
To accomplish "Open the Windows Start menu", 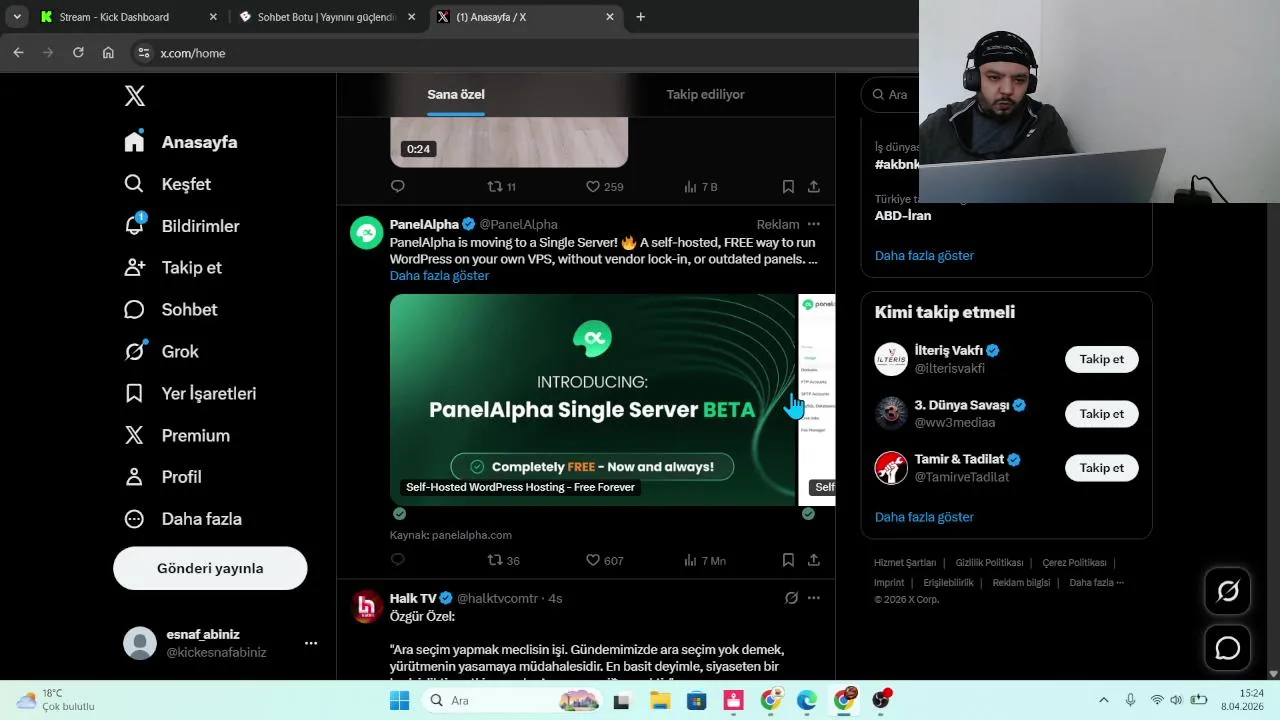I will click(399, 700).
